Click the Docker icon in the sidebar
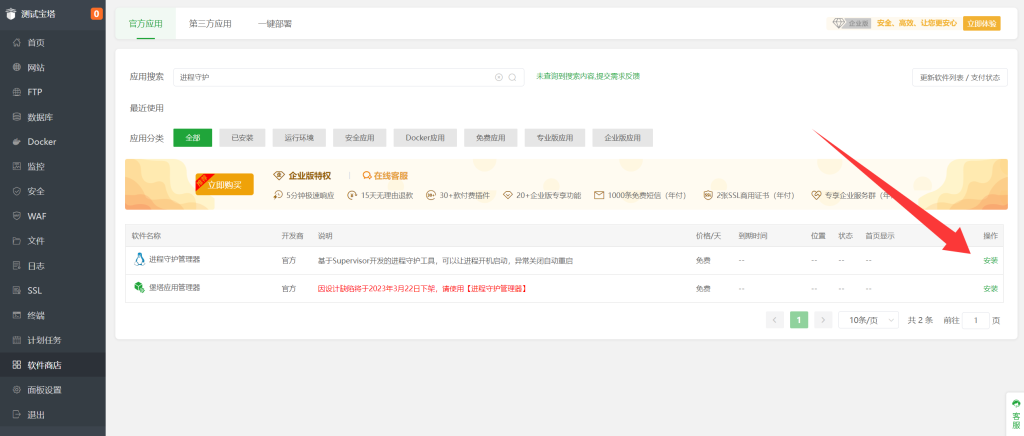 (x=16, y=141)
